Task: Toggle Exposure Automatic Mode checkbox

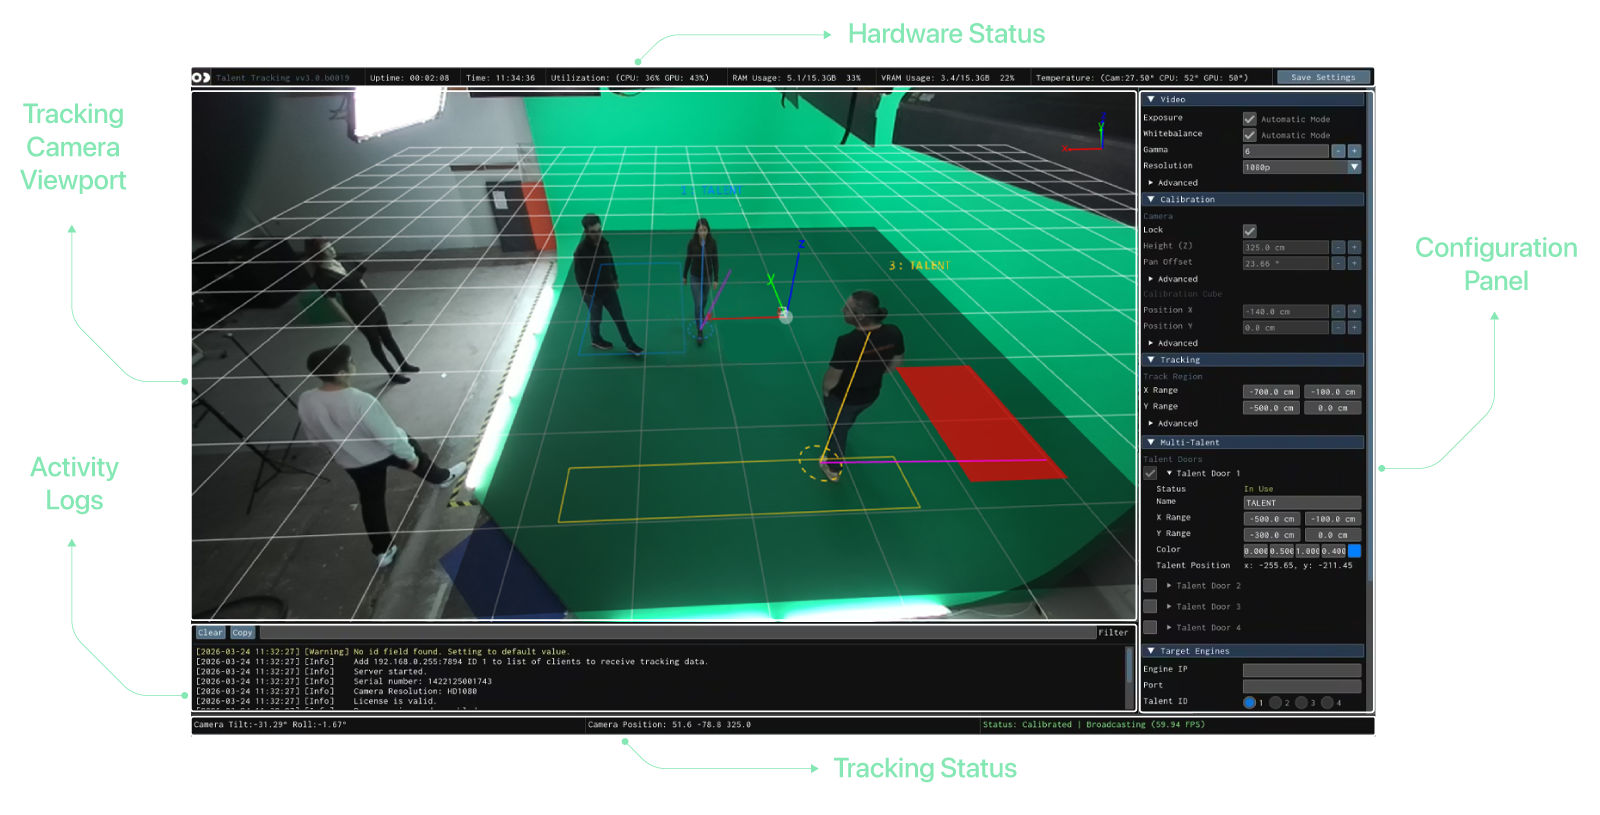Action: pyautogui.click(x=1249, y=119)
